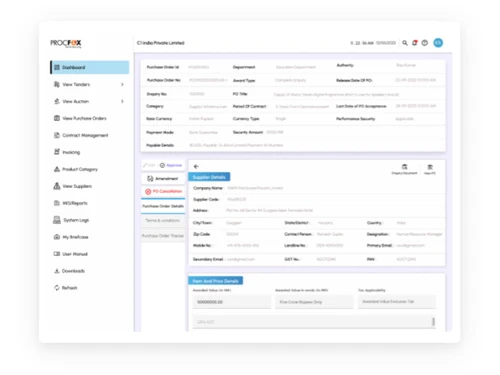Click the 'Release Date Of PO' label

coord(354,80)
